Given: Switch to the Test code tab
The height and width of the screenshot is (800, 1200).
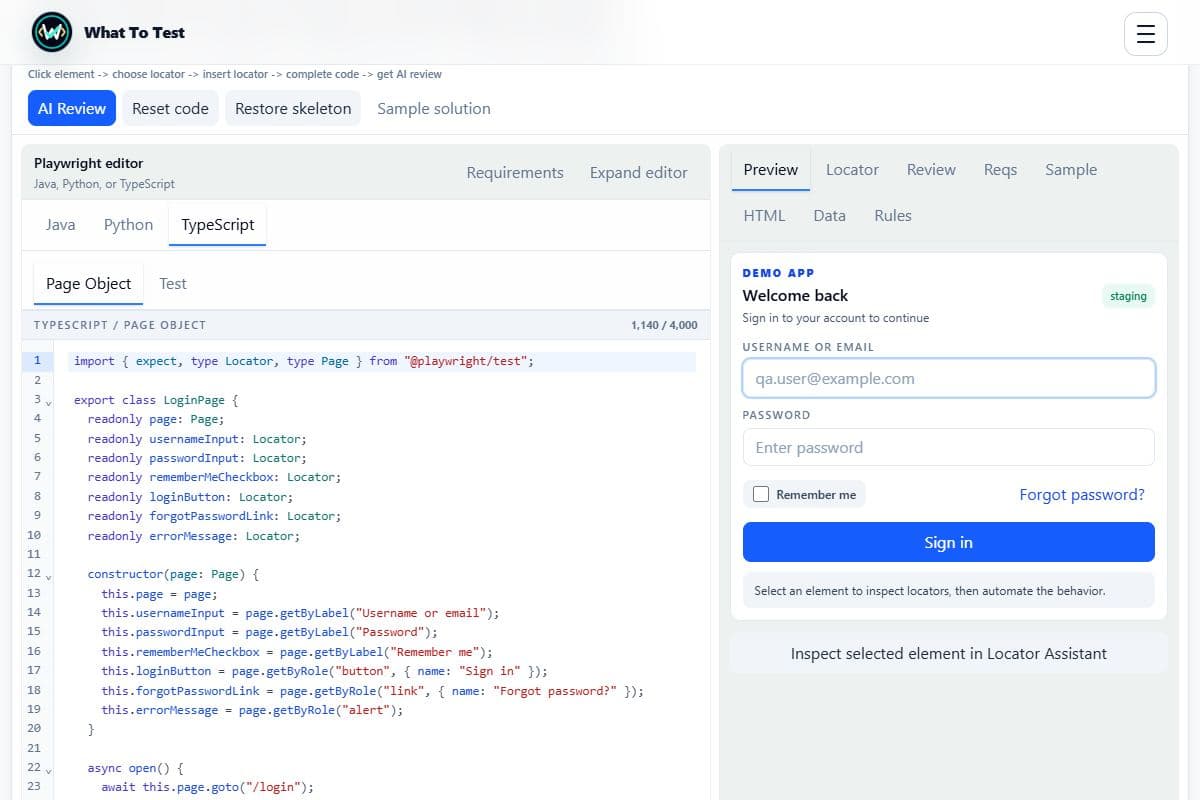Looking at the screenshot, I should click(x=173, y=283).
